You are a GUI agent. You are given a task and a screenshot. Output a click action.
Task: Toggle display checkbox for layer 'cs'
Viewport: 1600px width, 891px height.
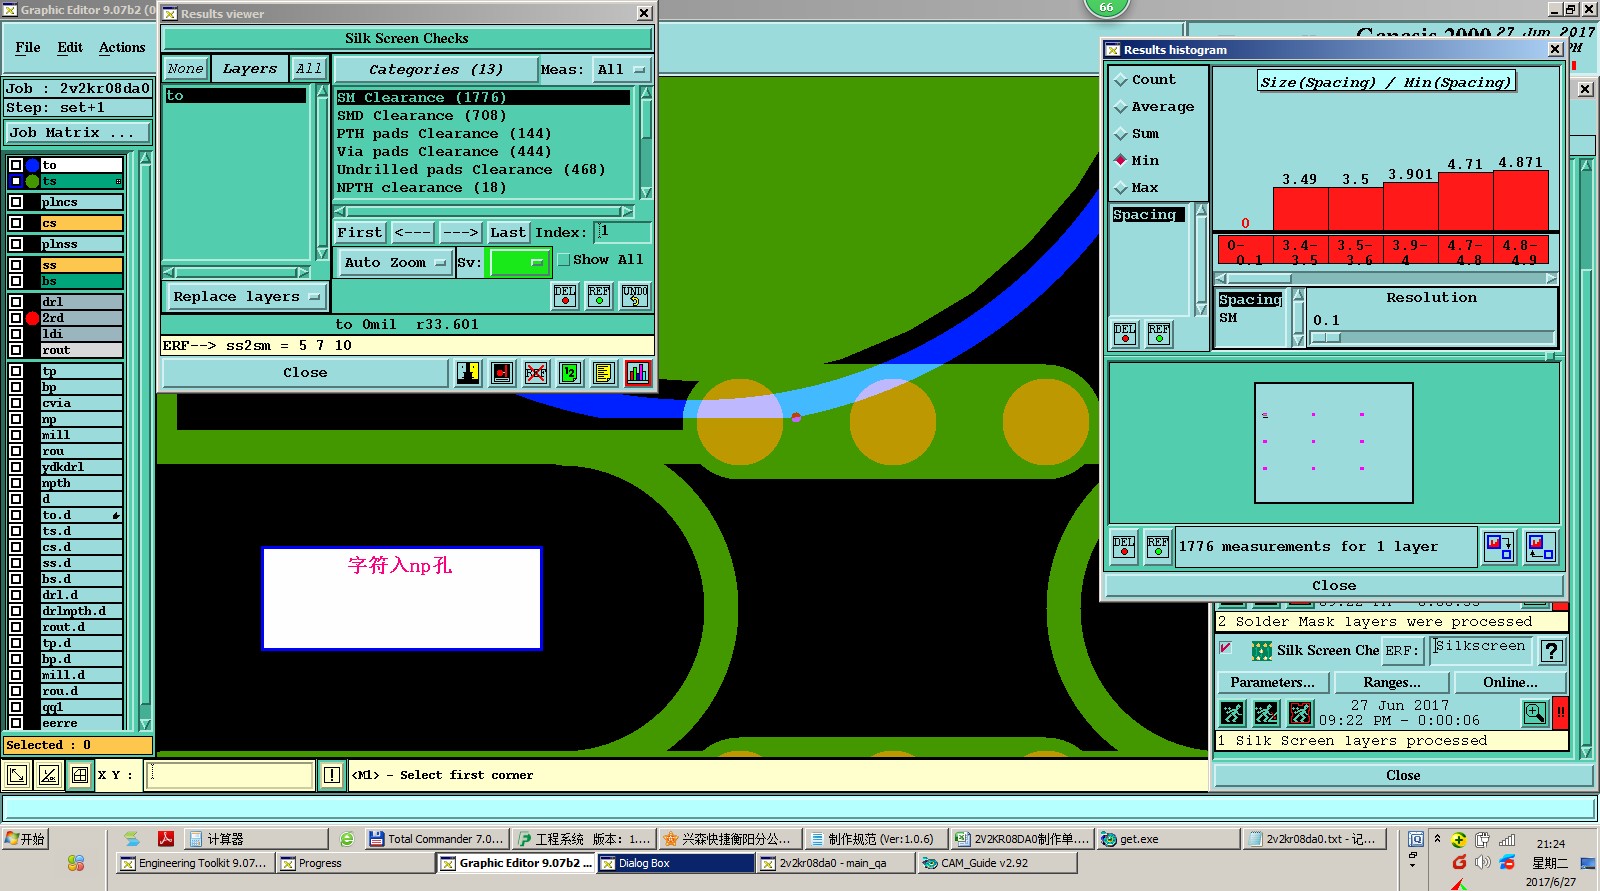click(16, 223)
